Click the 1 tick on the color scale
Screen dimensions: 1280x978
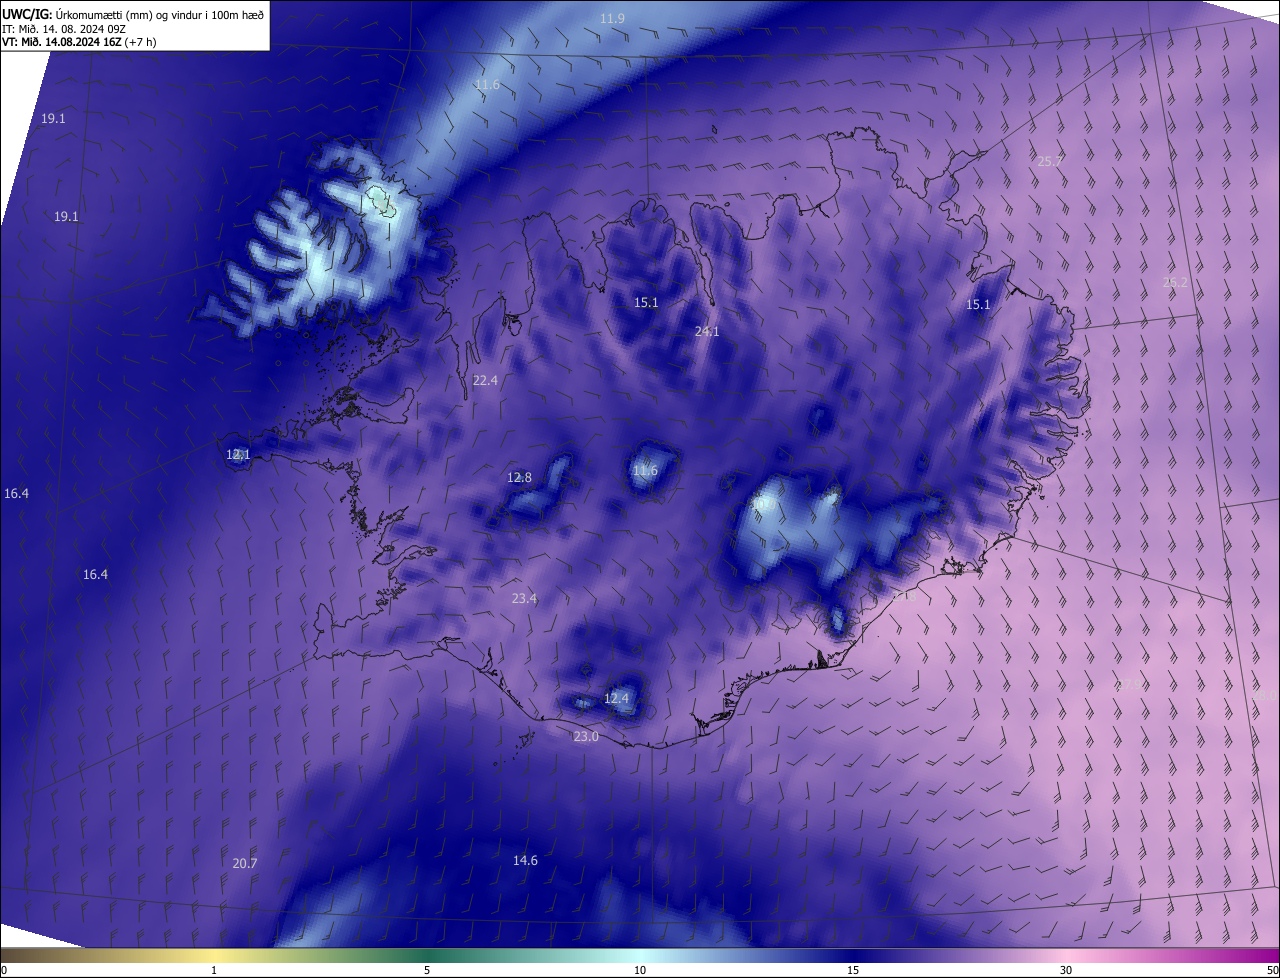tap(214, 970)
